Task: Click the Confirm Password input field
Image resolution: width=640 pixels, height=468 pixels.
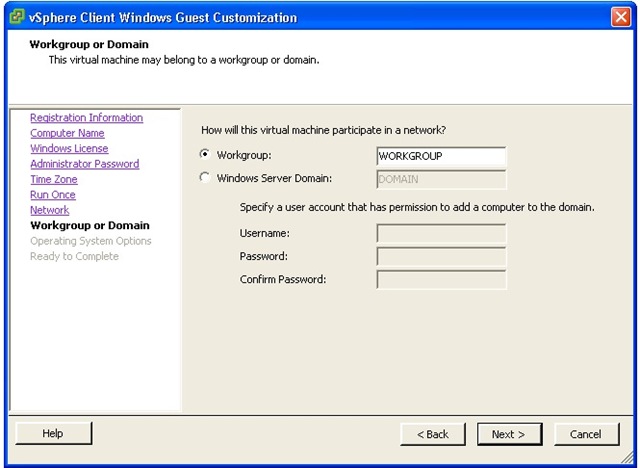Action: pyautogui.click(x=441, y=279)
